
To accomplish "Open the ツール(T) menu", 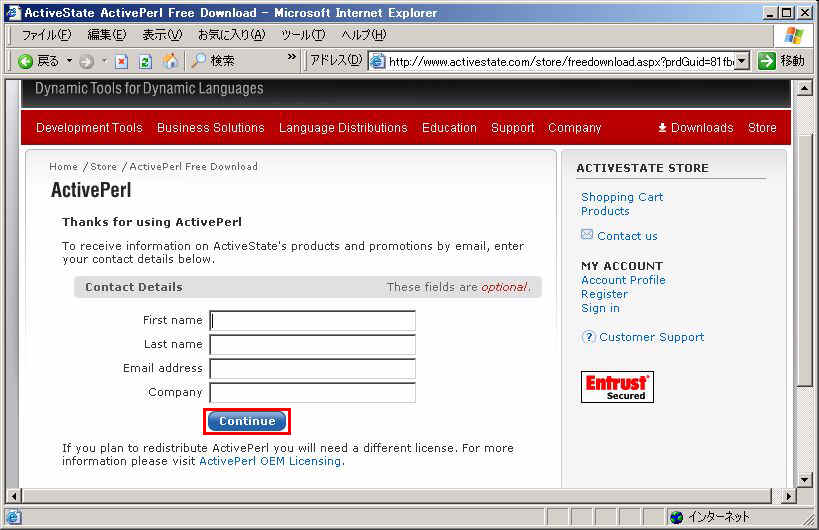I will 303,35.
